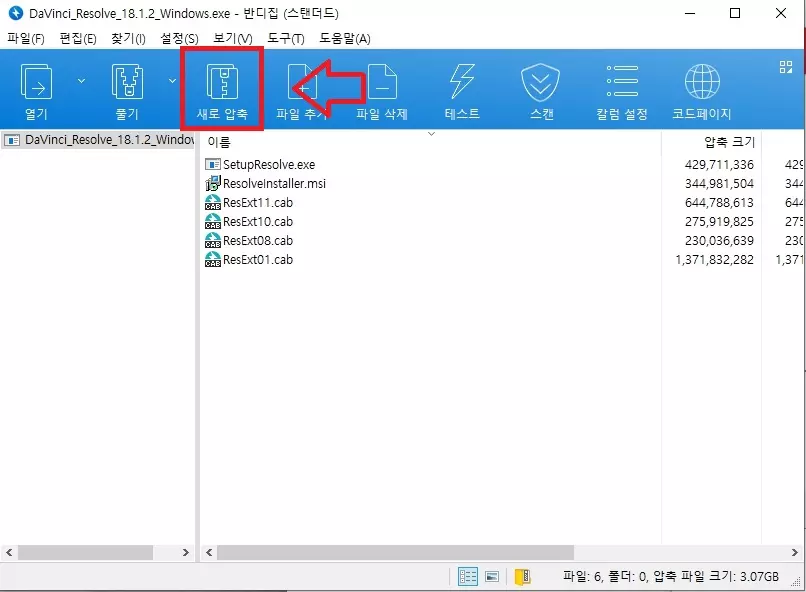
Task: Click the right arrow of tree pane scrollbar
Action: click(x=186, y=552)
